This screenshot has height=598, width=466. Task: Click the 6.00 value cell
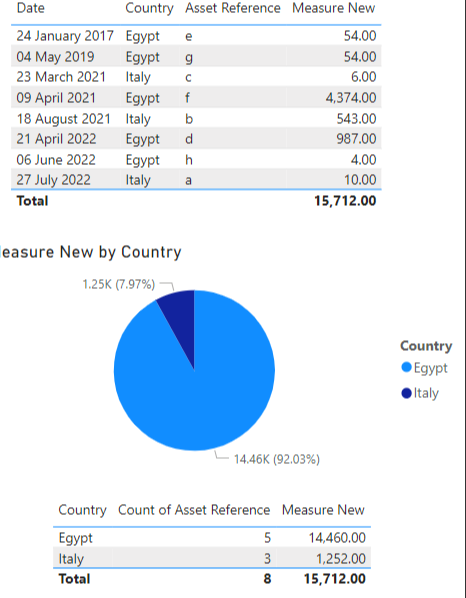[x=363, y=77]
